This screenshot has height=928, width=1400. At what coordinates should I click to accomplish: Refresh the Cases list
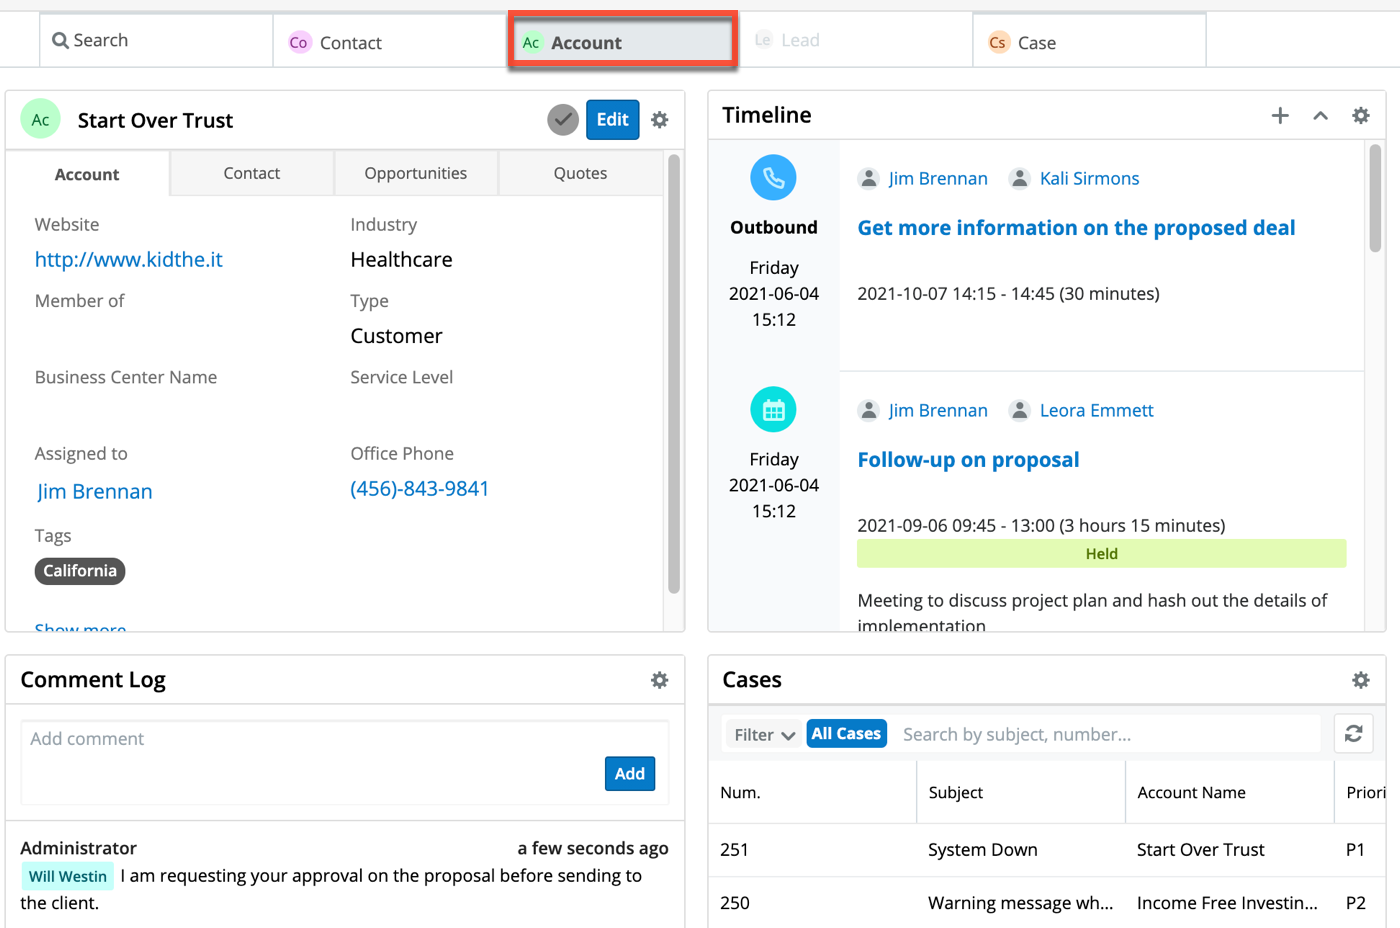click(1353, 734)
